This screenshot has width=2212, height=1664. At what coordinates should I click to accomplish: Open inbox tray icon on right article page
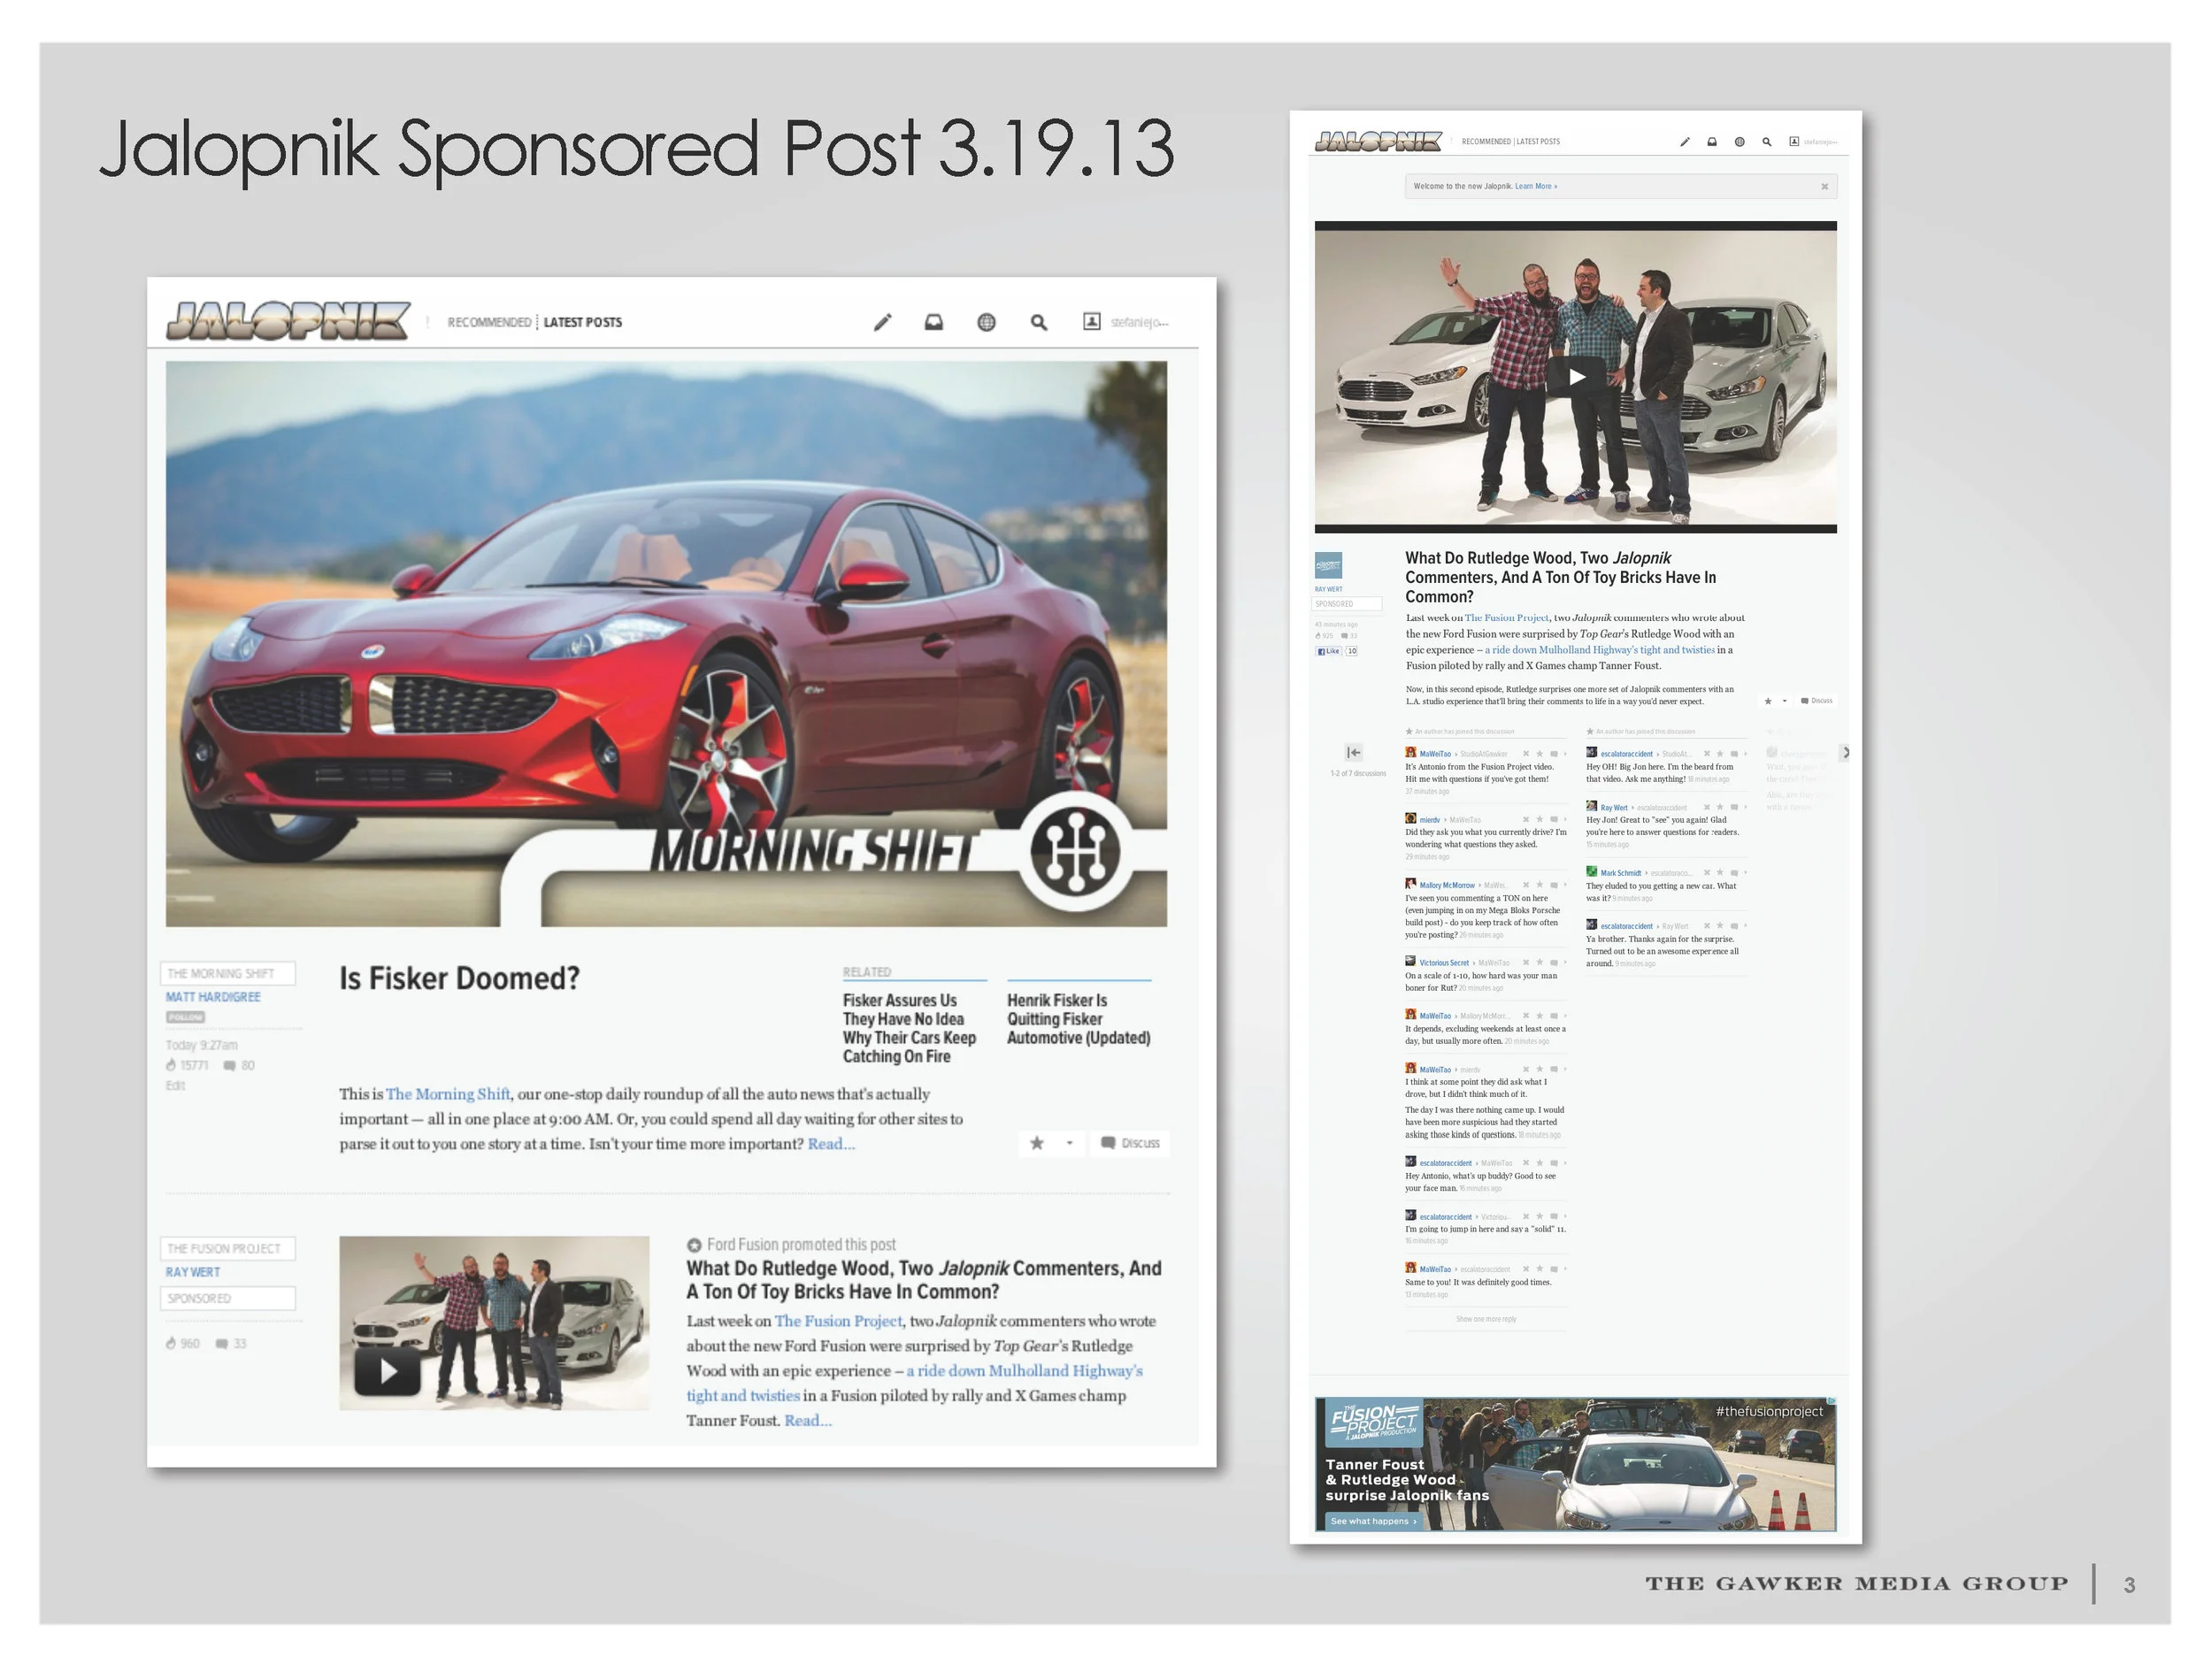pyautogui.click(x=1712, y=142)
